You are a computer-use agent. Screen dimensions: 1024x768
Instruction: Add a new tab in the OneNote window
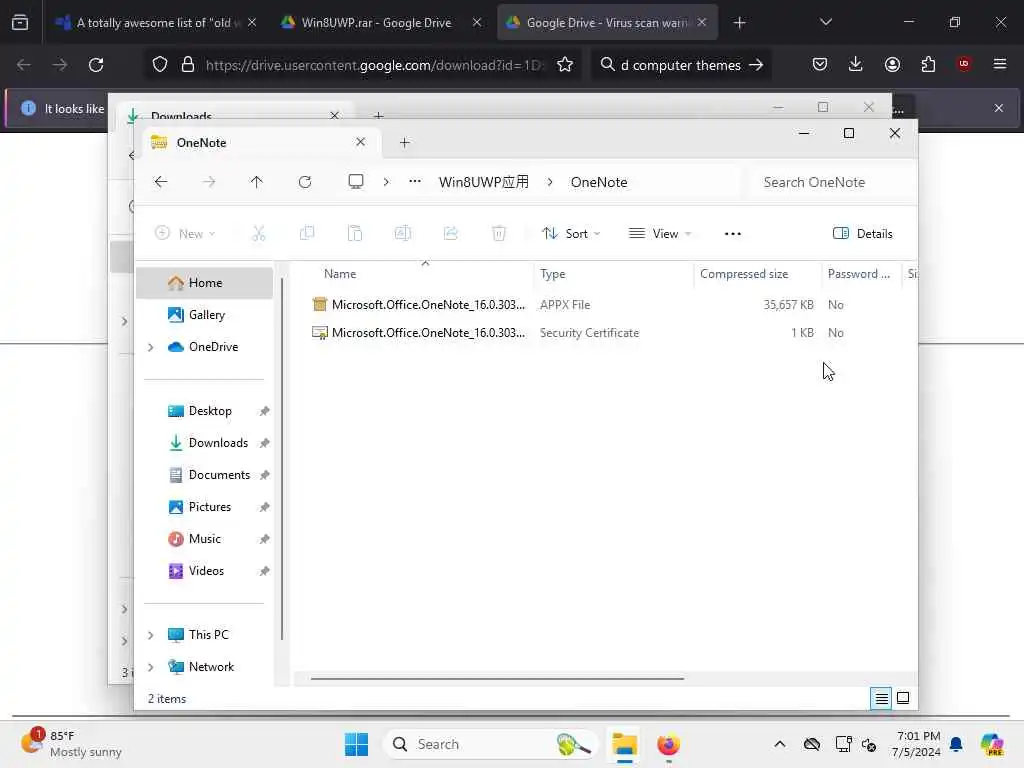404,142
